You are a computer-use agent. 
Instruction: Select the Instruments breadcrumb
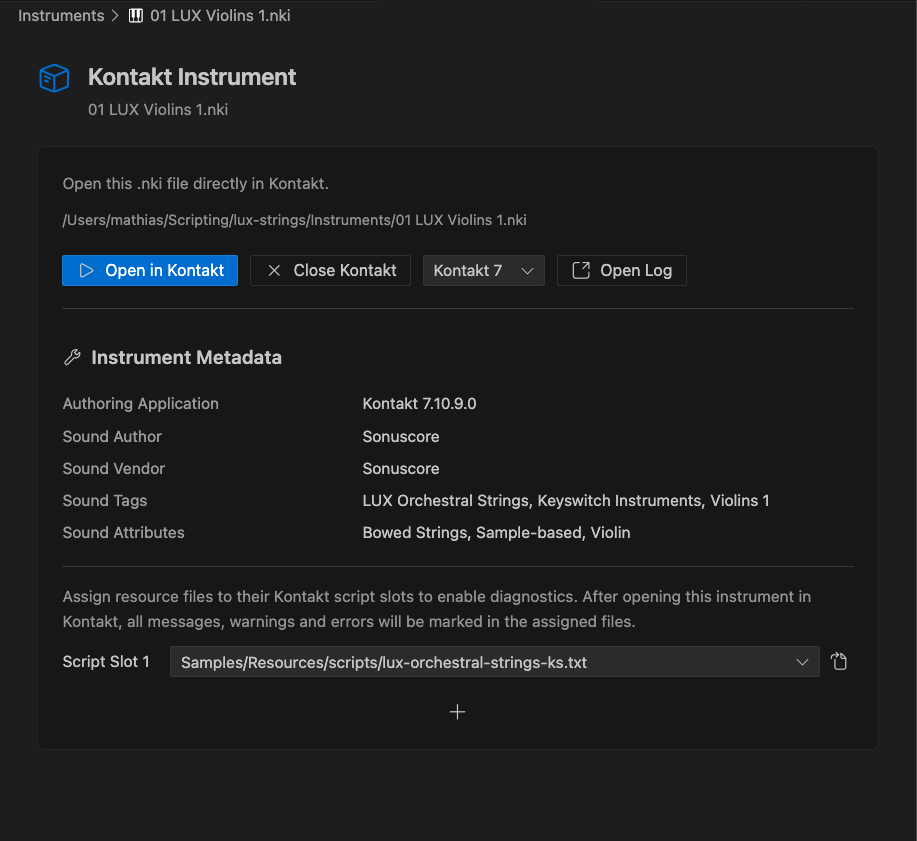pos(61,16)
